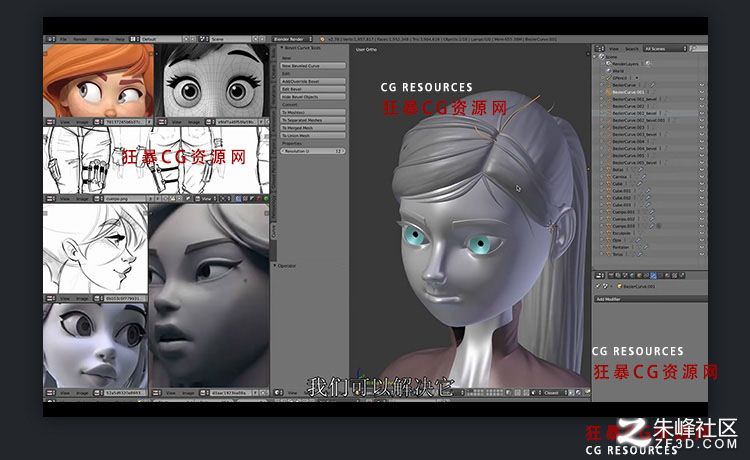The height and width of the screenshot is (460, 750).
Task: Open the Object properties tab icon
Action: point(639,275)
